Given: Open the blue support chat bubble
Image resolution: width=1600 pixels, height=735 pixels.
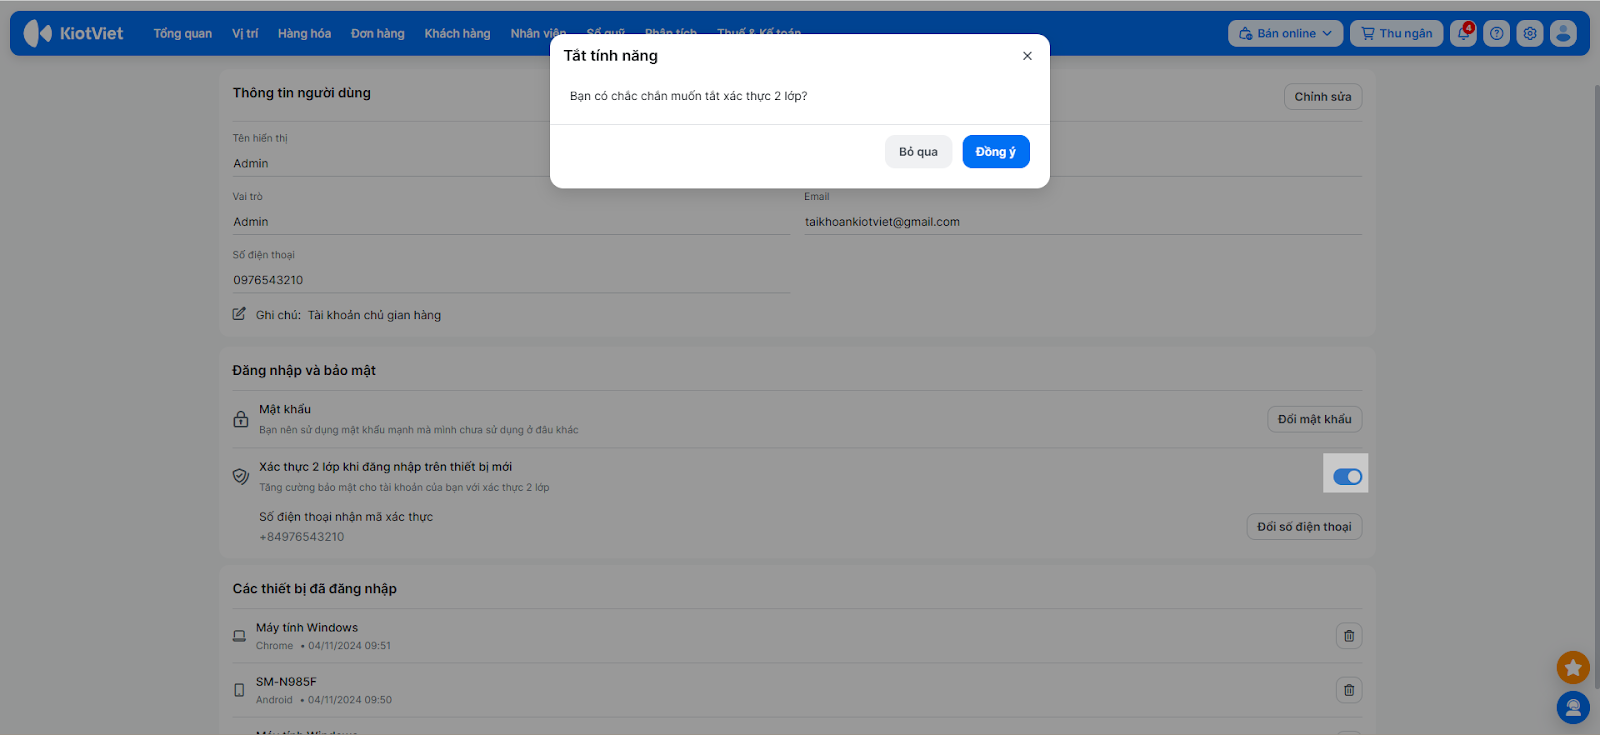Looking at the screenshot, I should point(1573,708).
